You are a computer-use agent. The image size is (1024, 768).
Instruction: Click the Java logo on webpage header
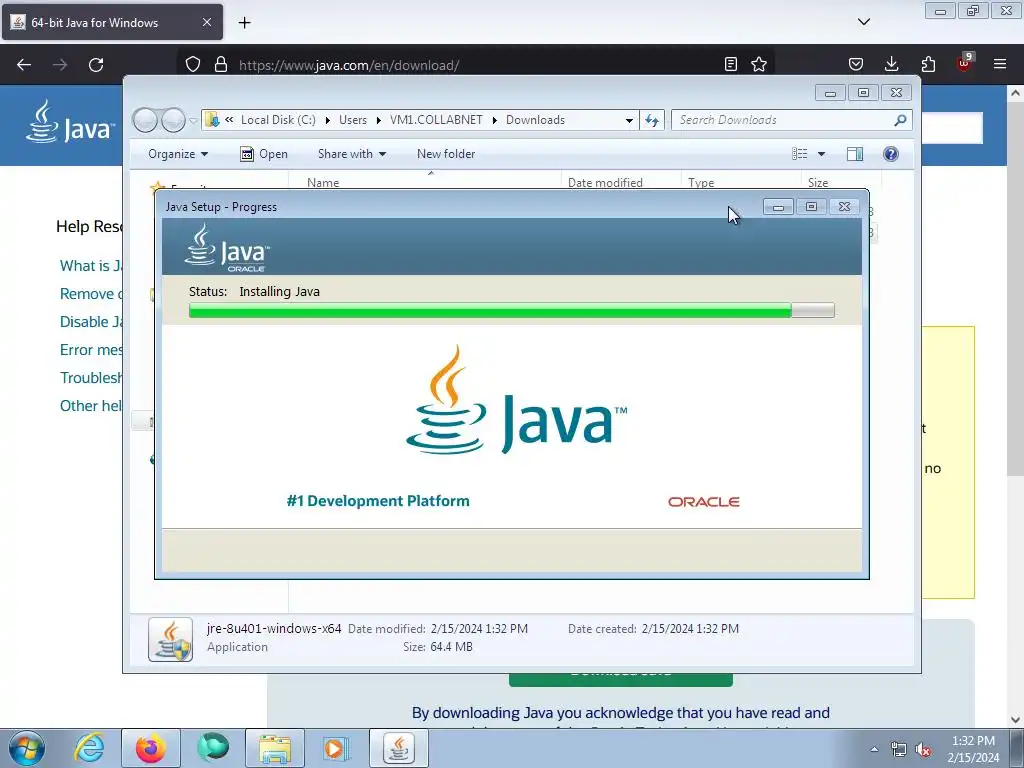(71, 122)
